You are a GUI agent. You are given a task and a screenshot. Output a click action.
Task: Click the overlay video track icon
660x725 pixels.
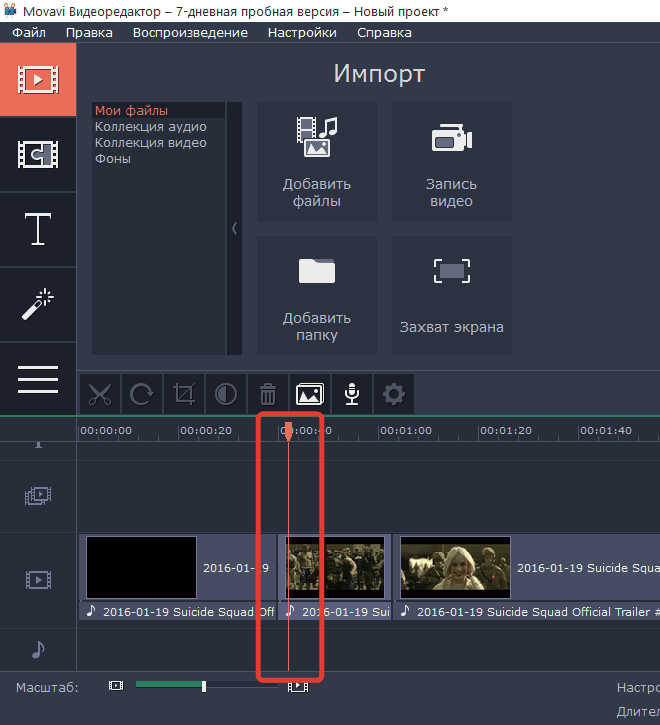pyautogui.click(x=38, y=496)
